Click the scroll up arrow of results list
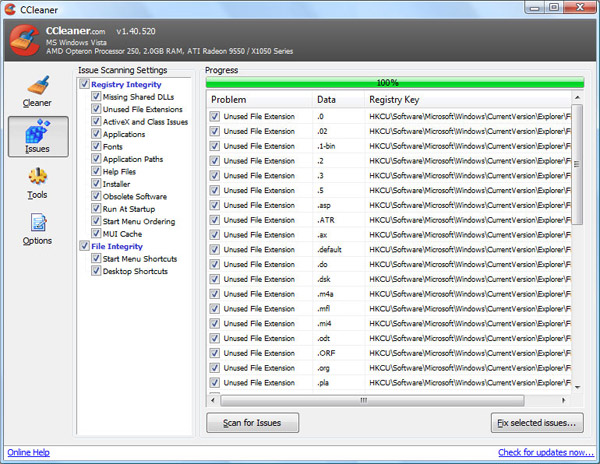This screenshot has width=600, height=464. tap(577, 98)
